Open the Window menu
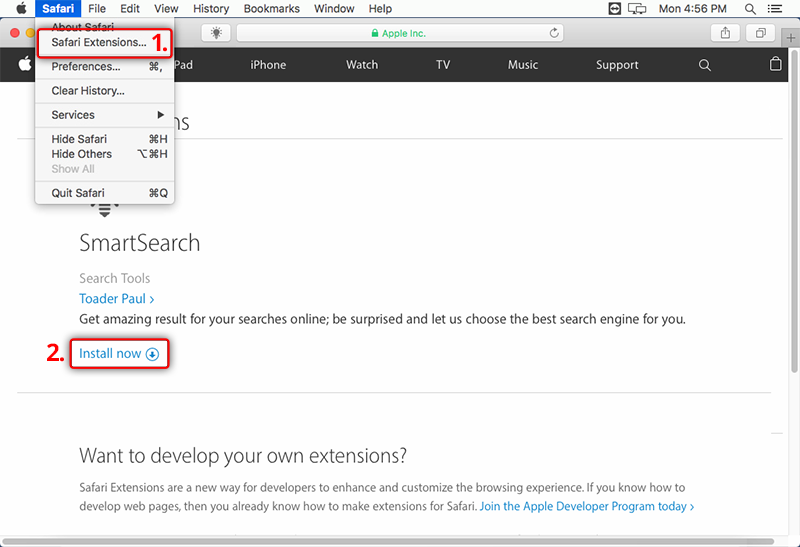 tap(334, 8)
